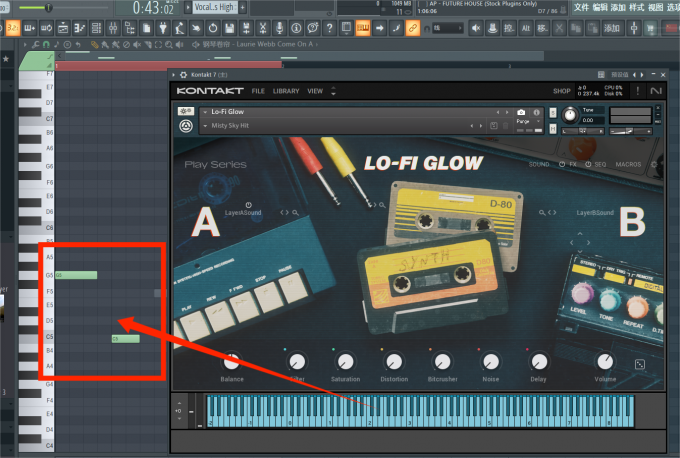
Task: Toggle the song/pattern mode orange button
Action: 13,28
